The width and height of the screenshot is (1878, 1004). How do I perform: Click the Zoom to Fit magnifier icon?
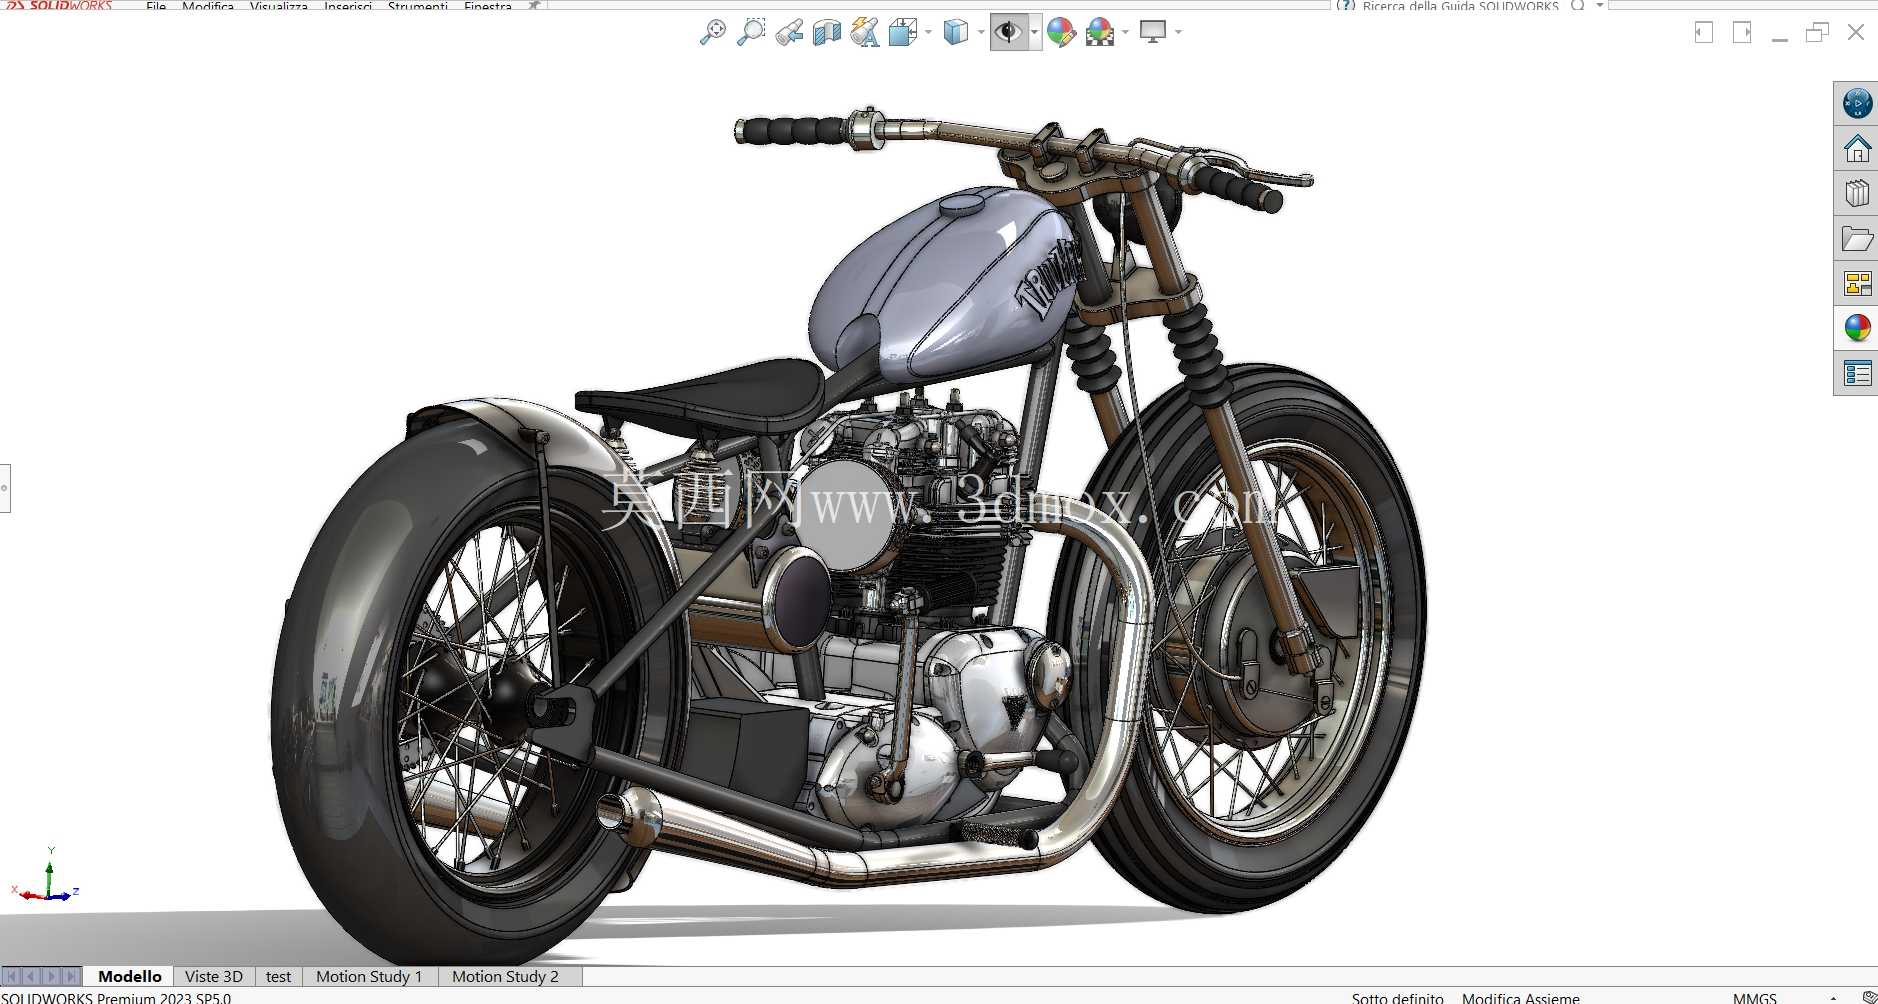click(x=712, y=32)
